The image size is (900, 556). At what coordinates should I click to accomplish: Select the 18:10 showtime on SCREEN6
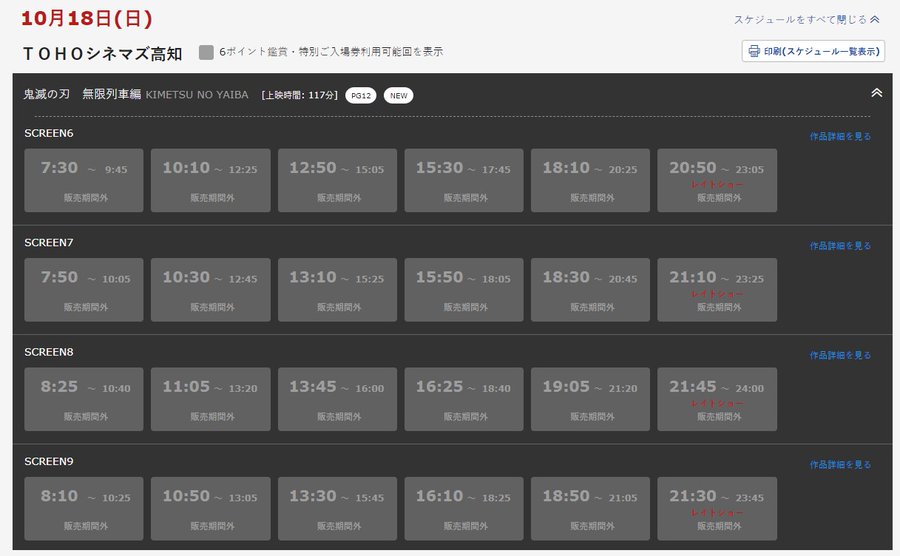pyautogui.click(x=591, y=181)
